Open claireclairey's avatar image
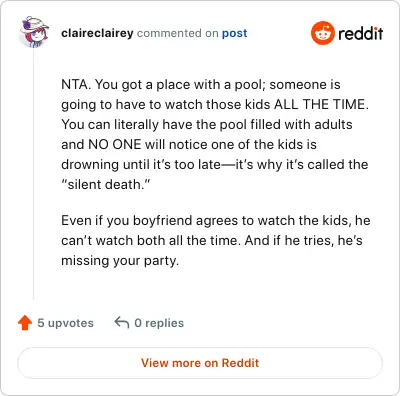 [34, 32]
